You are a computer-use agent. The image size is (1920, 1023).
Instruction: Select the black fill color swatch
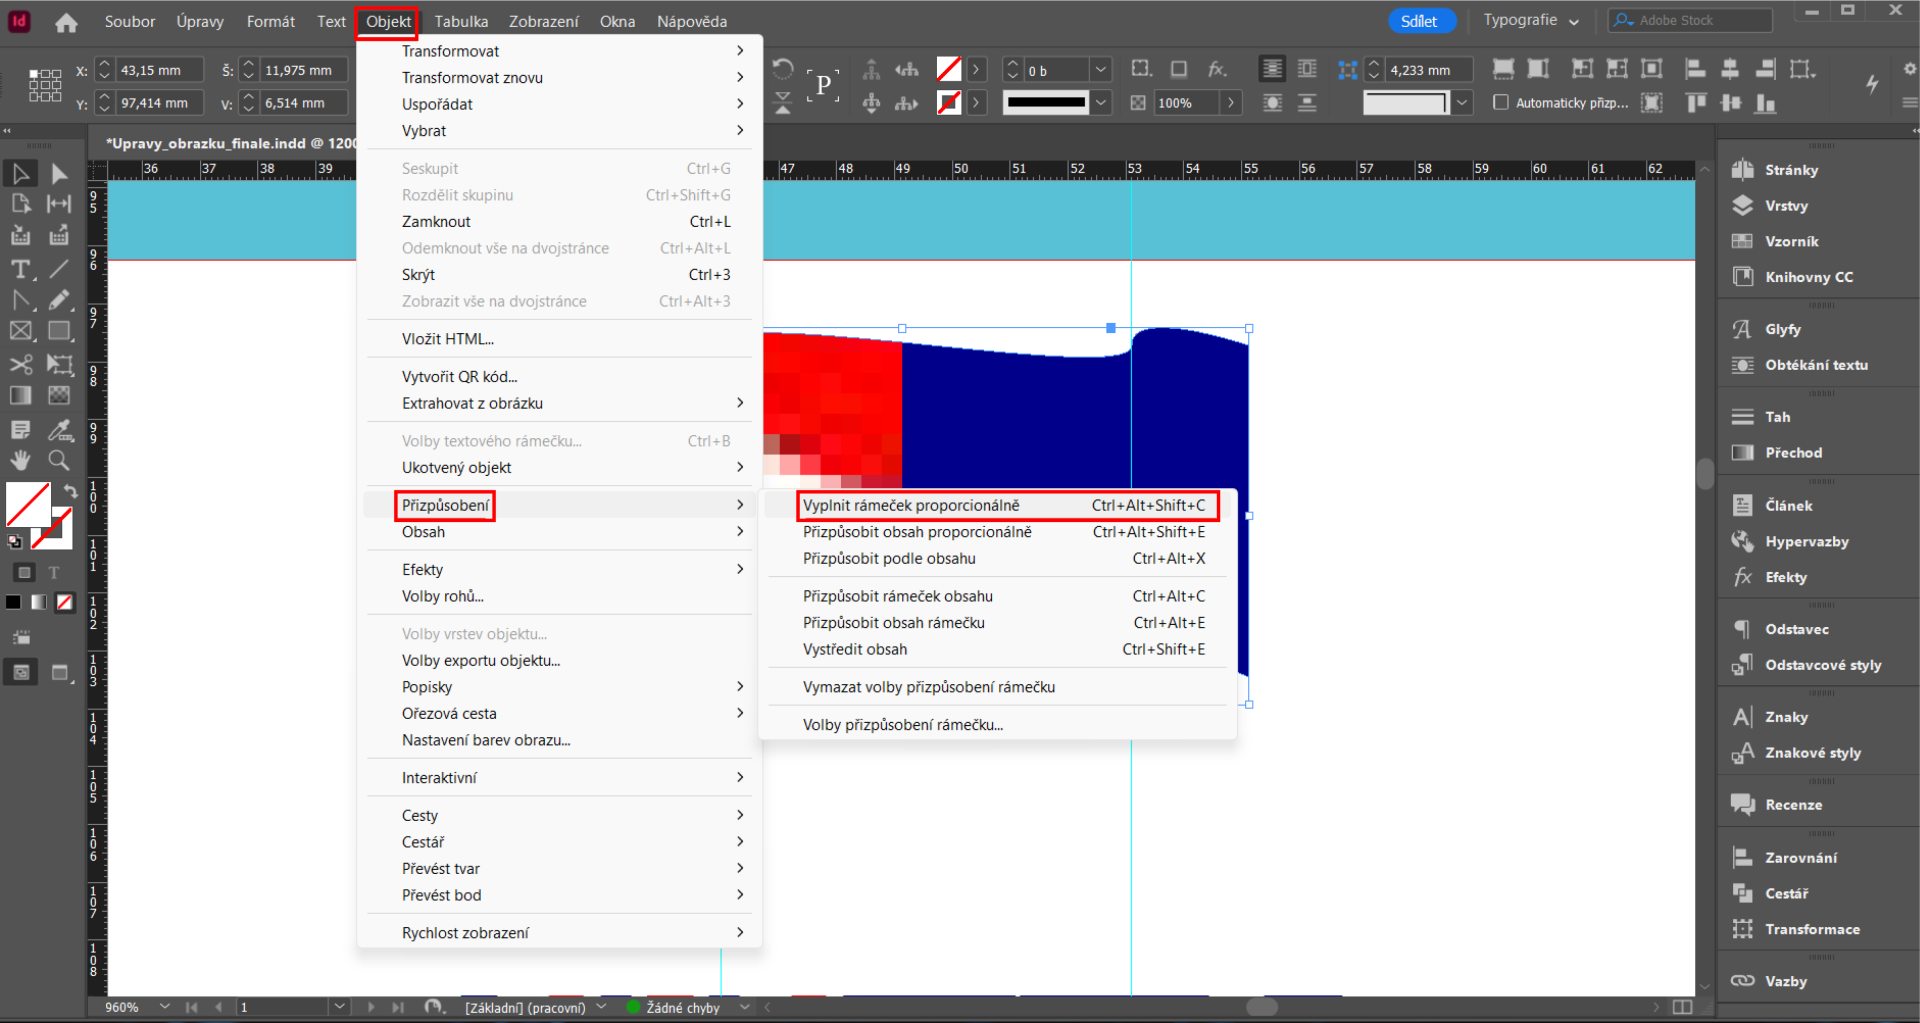point(13,602)
